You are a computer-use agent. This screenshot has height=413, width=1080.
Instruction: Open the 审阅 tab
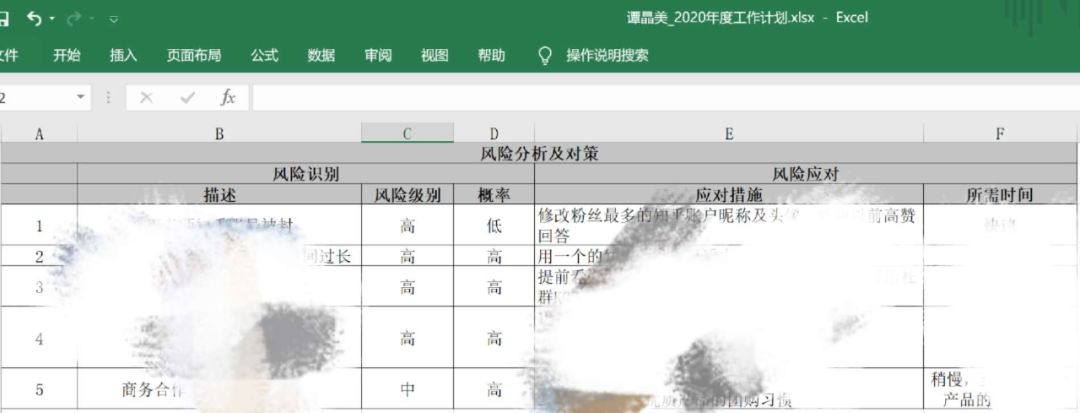pos(378,56)
